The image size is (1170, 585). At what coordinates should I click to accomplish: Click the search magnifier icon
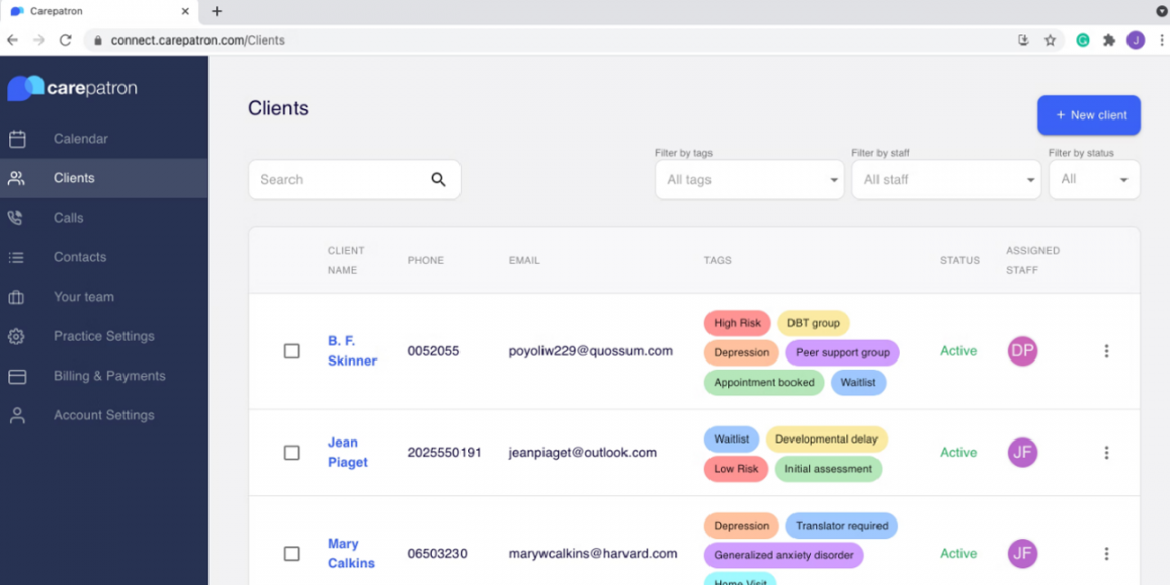[x=438, y=180]
